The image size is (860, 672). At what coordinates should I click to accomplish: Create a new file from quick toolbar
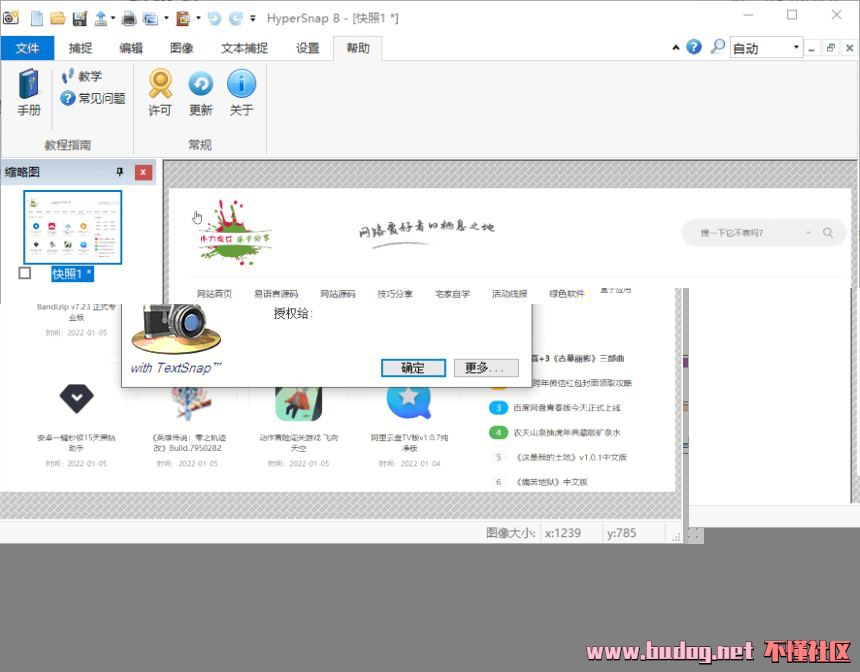pos(37,18)
